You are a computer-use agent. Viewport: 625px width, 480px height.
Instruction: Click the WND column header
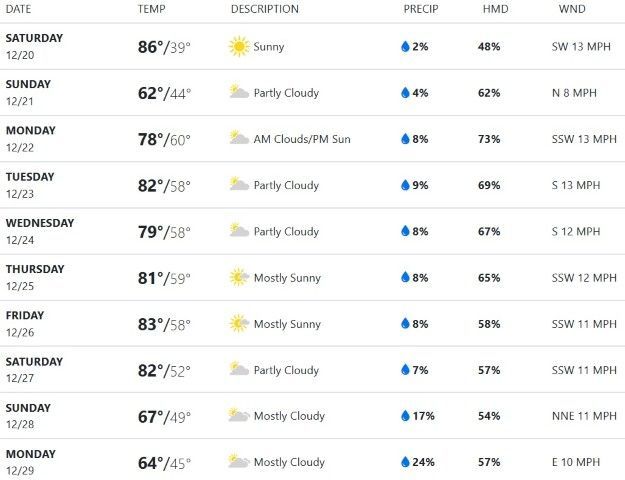[x=572, y=9]
